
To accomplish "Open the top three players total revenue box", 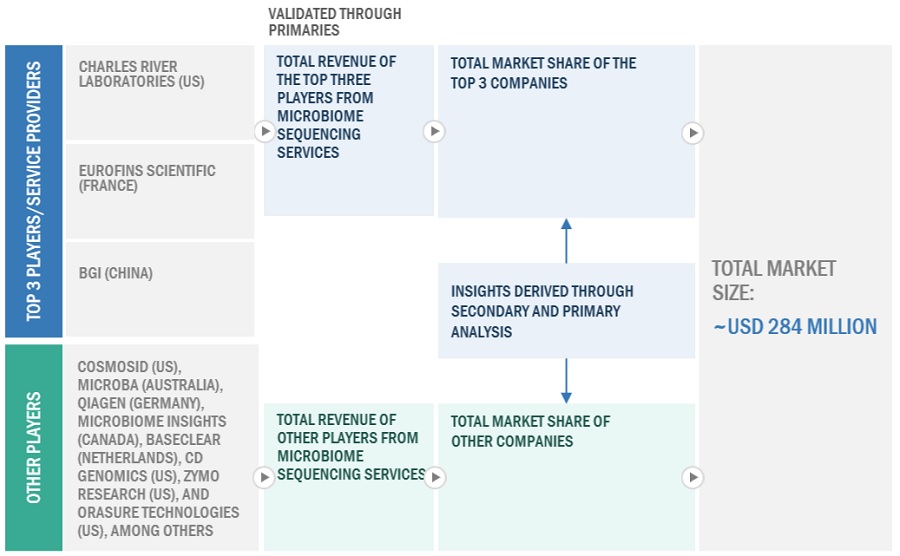I will click(348, 130).
